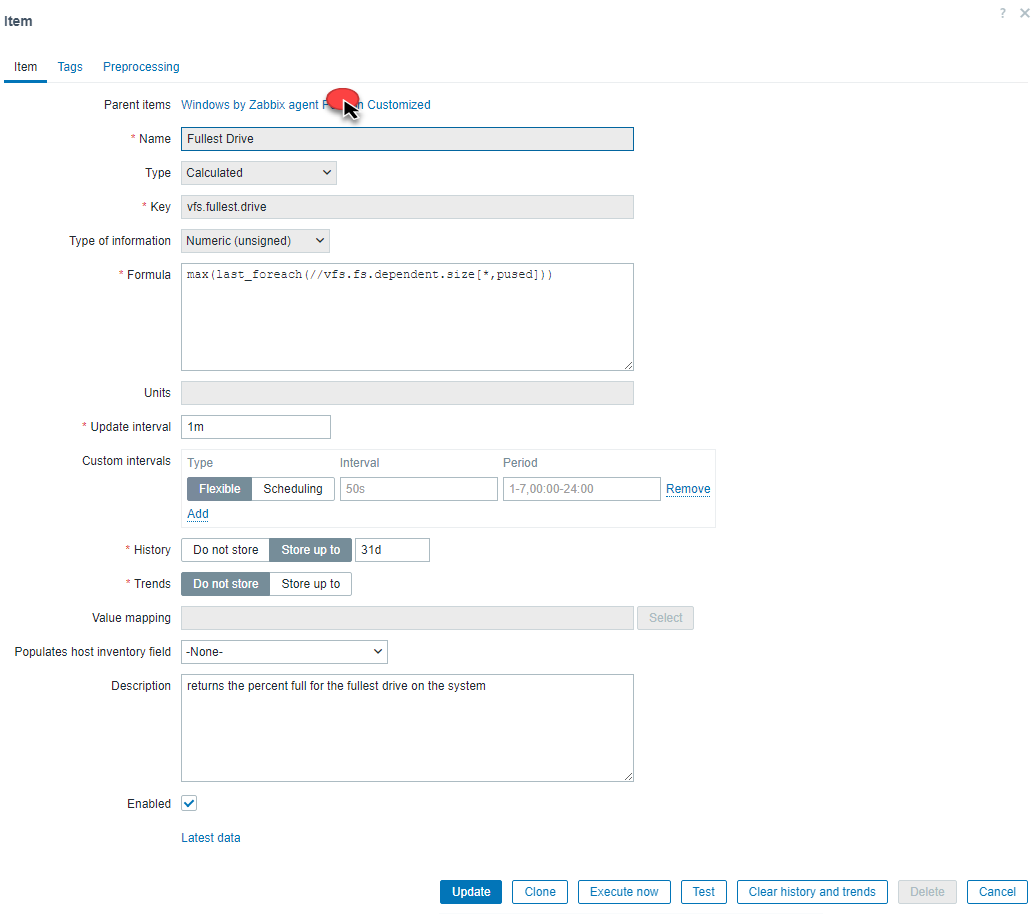Execute the item now
The image size is (1033, 914).
pyautogui.click(x=623, y=891)
